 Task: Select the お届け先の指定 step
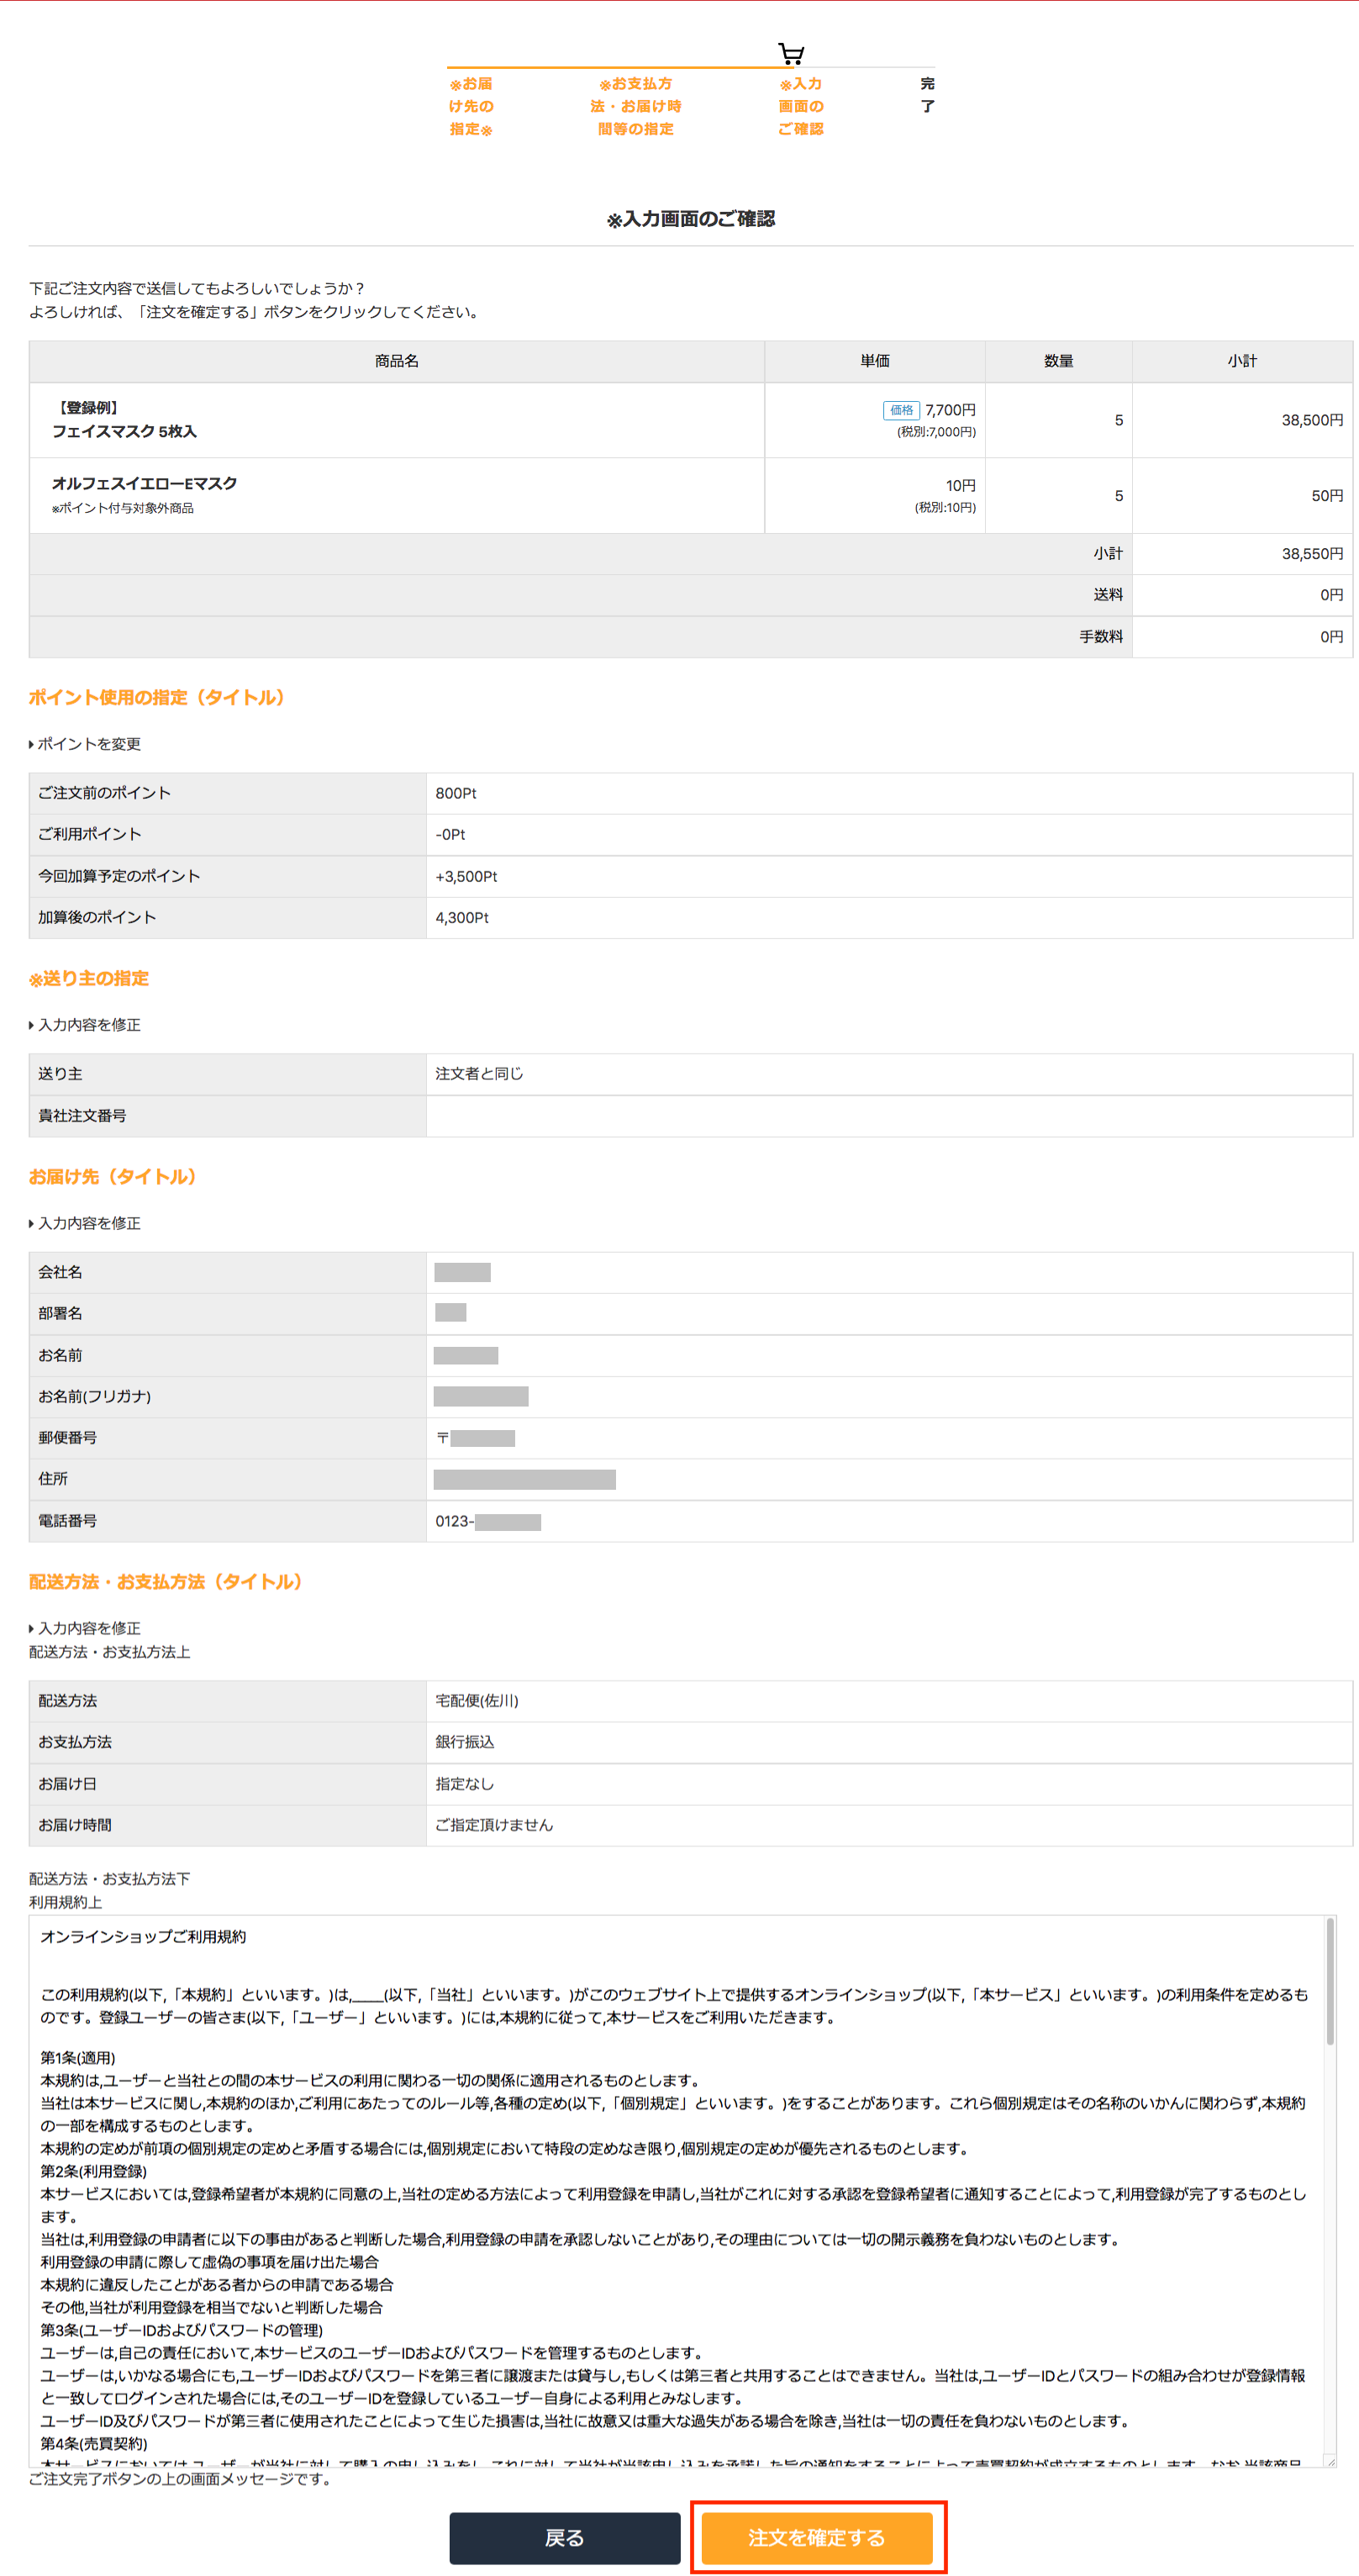tap(471, 106)
